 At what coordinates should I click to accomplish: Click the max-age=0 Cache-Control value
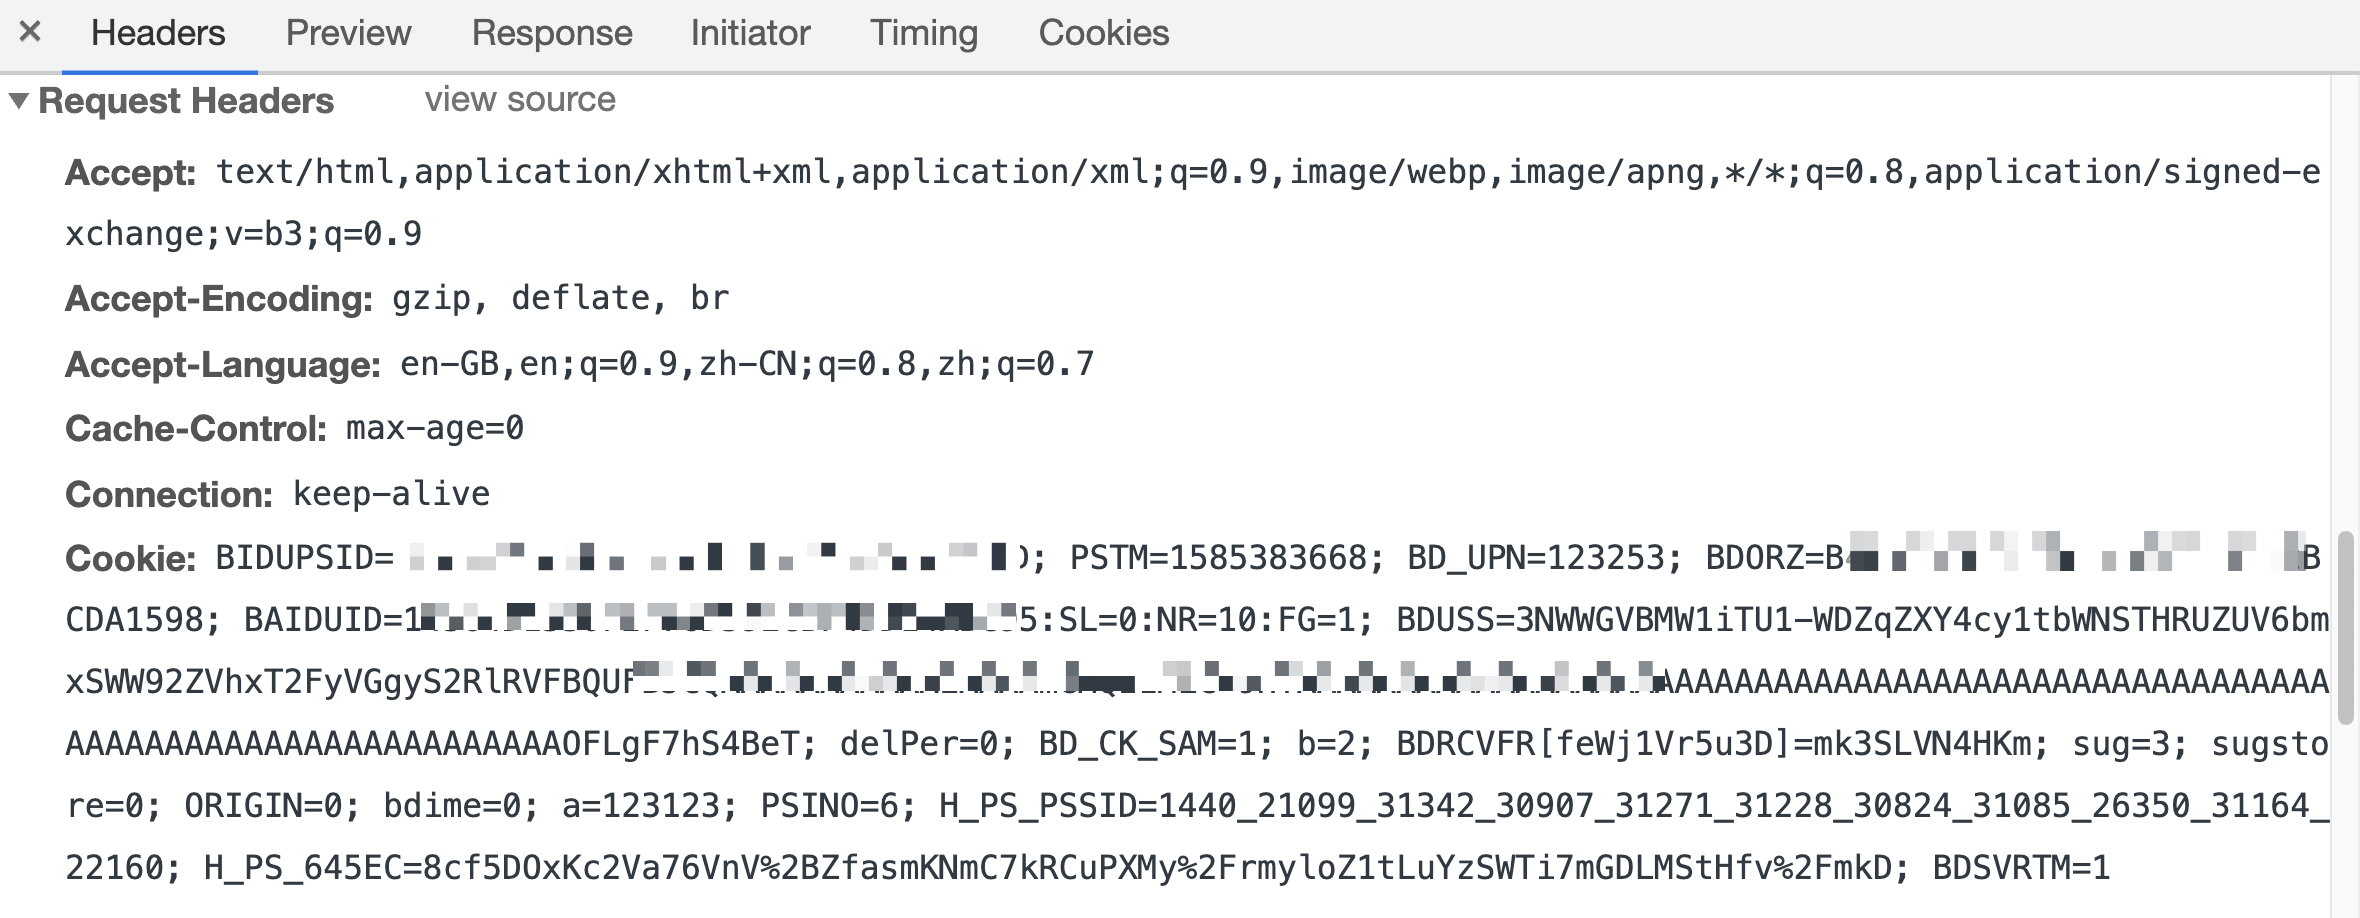pos(435,428)
